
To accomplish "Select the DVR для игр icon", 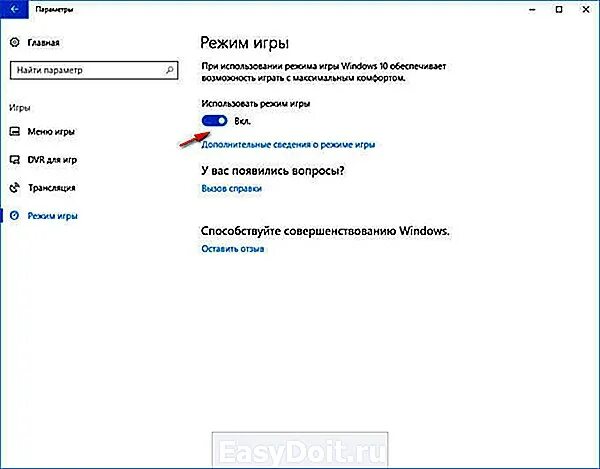I will pyautogui.click(x=15, y=160).
